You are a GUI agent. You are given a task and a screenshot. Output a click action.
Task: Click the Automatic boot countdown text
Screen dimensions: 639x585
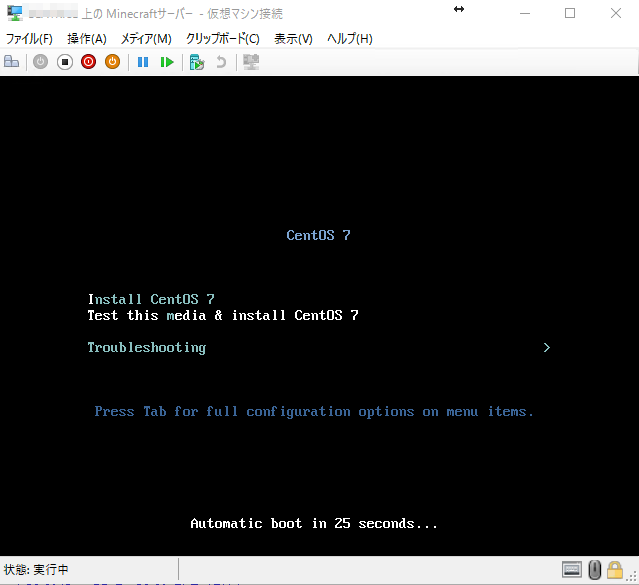[314, 523]
